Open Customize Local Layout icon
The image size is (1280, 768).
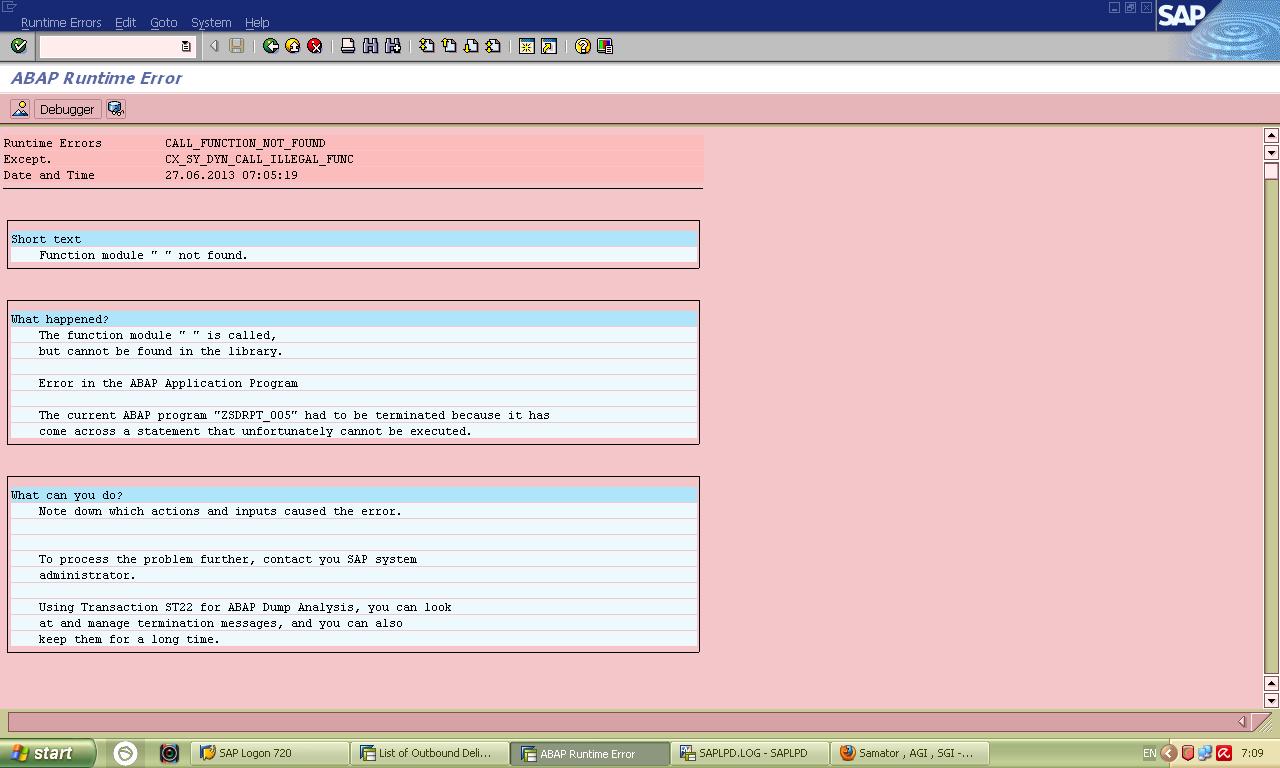tap(605, 46)
